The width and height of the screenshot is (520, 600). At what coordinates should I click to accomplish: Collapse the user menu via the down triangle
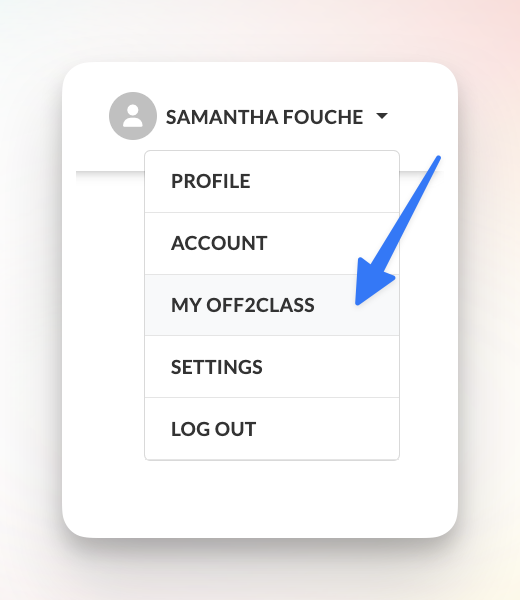(x=382, y=115)
